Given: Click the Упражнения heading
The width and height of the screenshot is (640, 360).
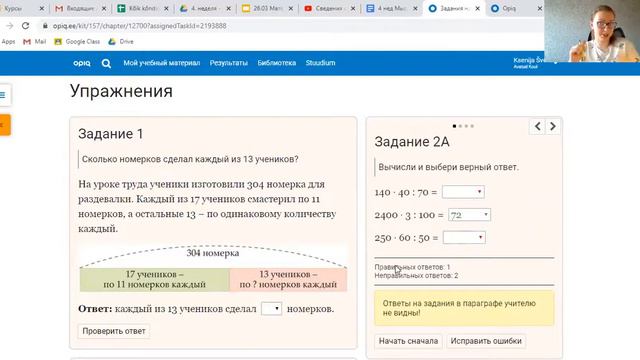Looking at the screenshot, I should (x=121, y=91).
